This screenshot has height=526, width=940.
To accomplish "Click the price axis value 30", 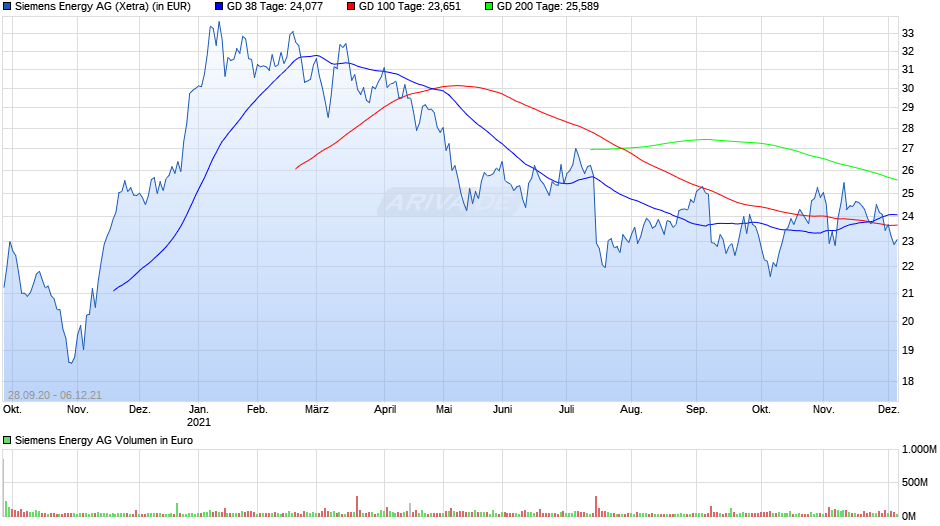I will coord(908,88).
